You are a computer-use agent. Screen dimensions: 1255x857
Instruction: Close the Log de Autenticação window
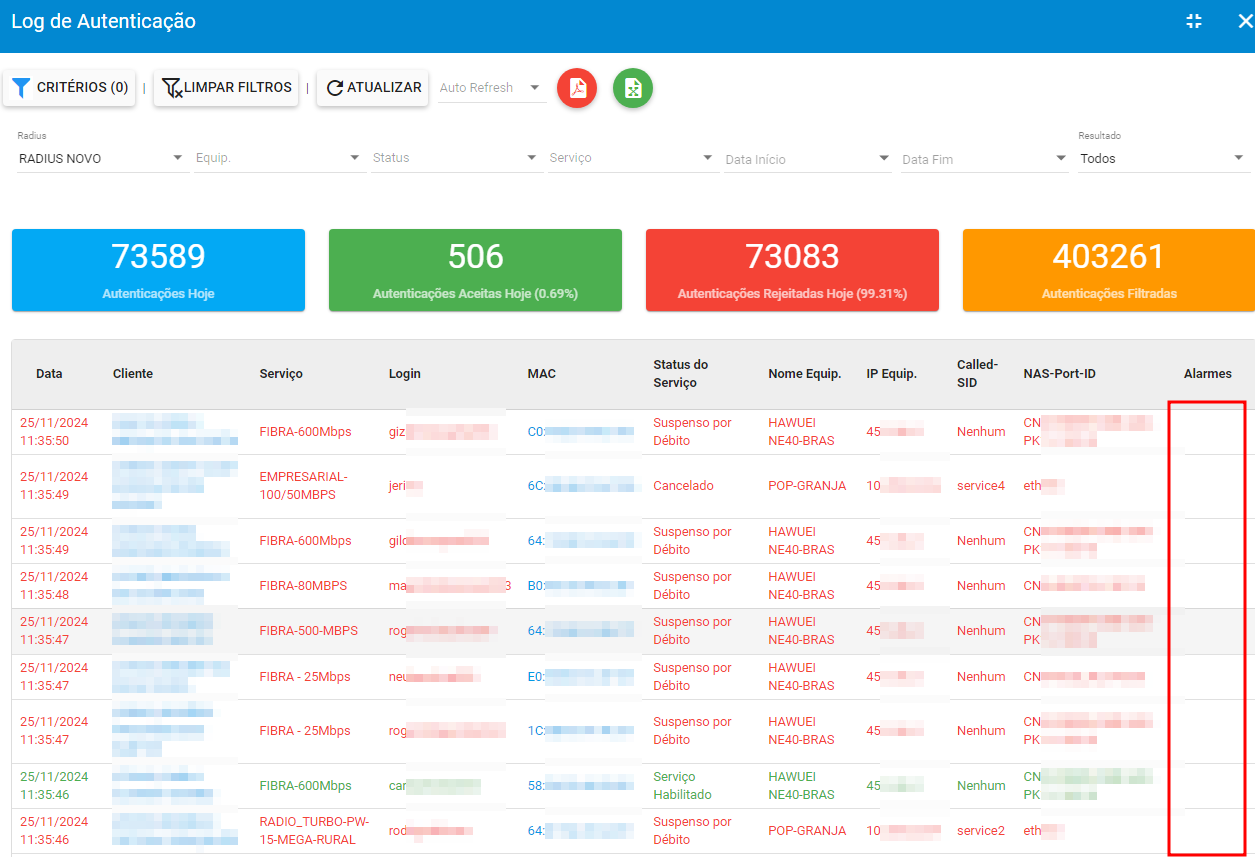[1245, 21]
